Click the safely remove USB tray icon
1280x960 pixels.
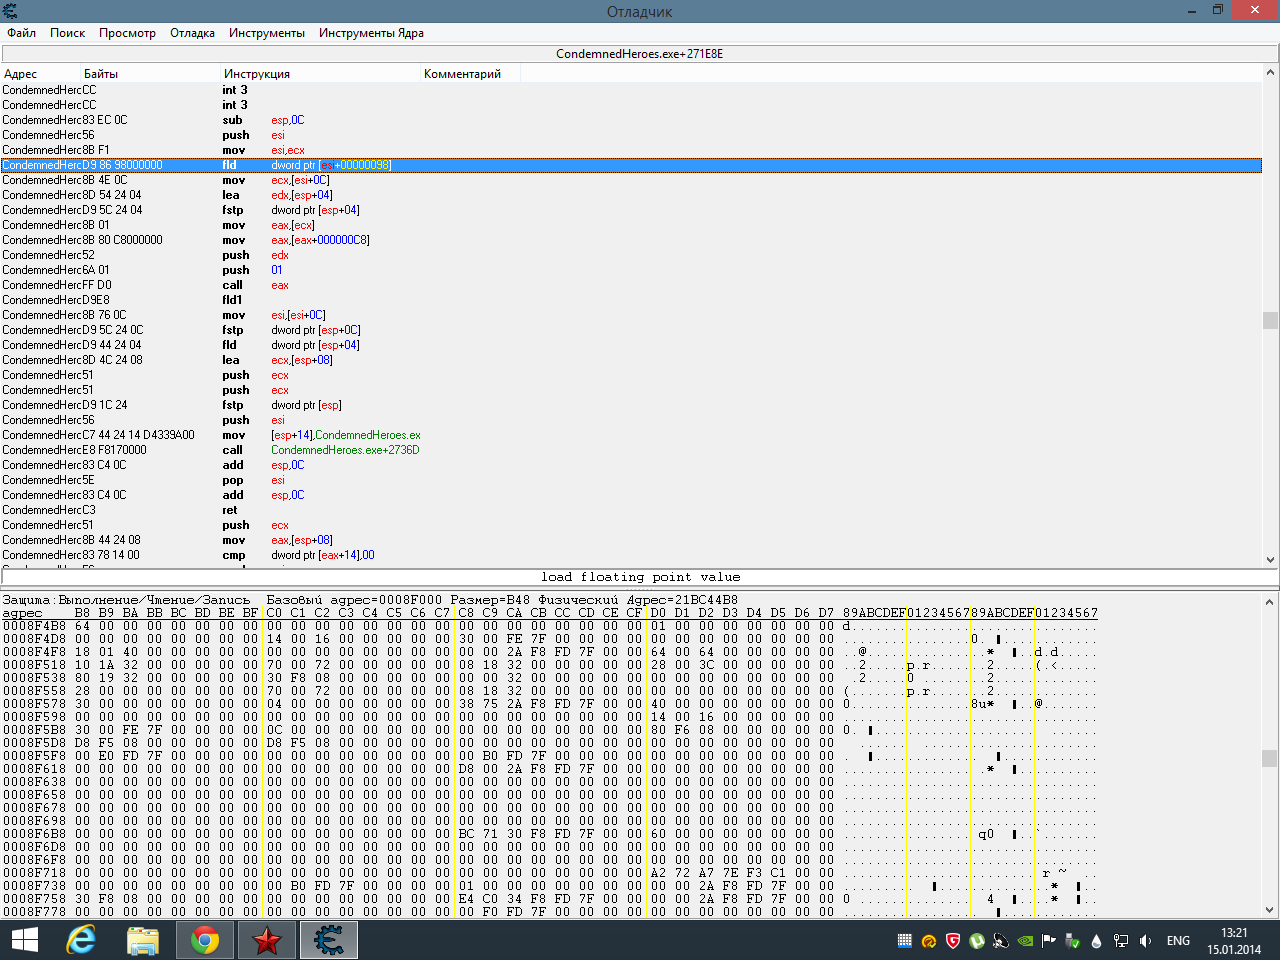coord(1072,941)
